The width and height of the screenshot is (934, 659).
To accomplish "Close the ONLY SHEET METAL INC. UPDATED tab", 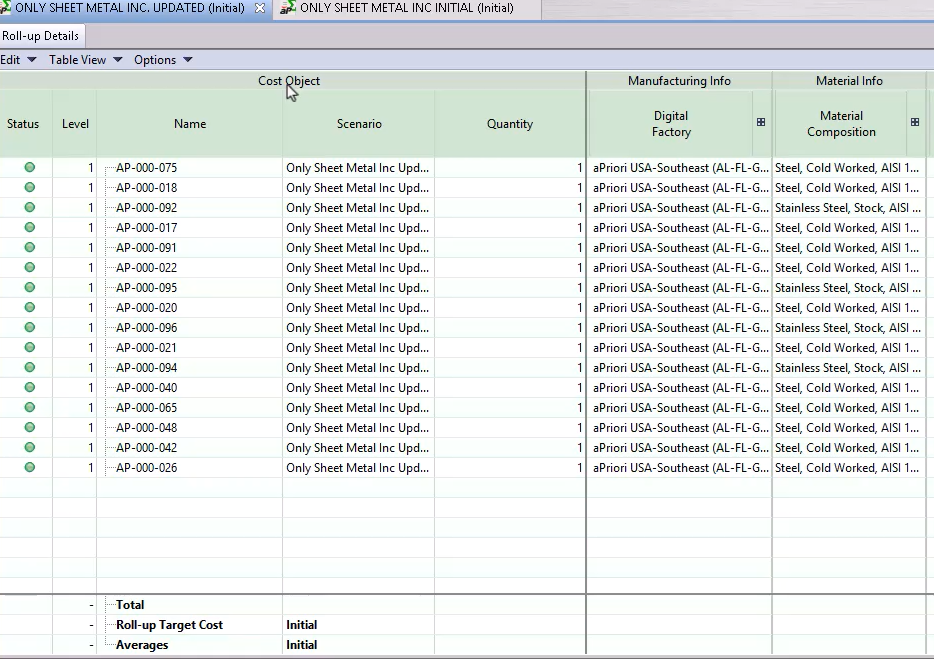I will click(x=260, y=8).
